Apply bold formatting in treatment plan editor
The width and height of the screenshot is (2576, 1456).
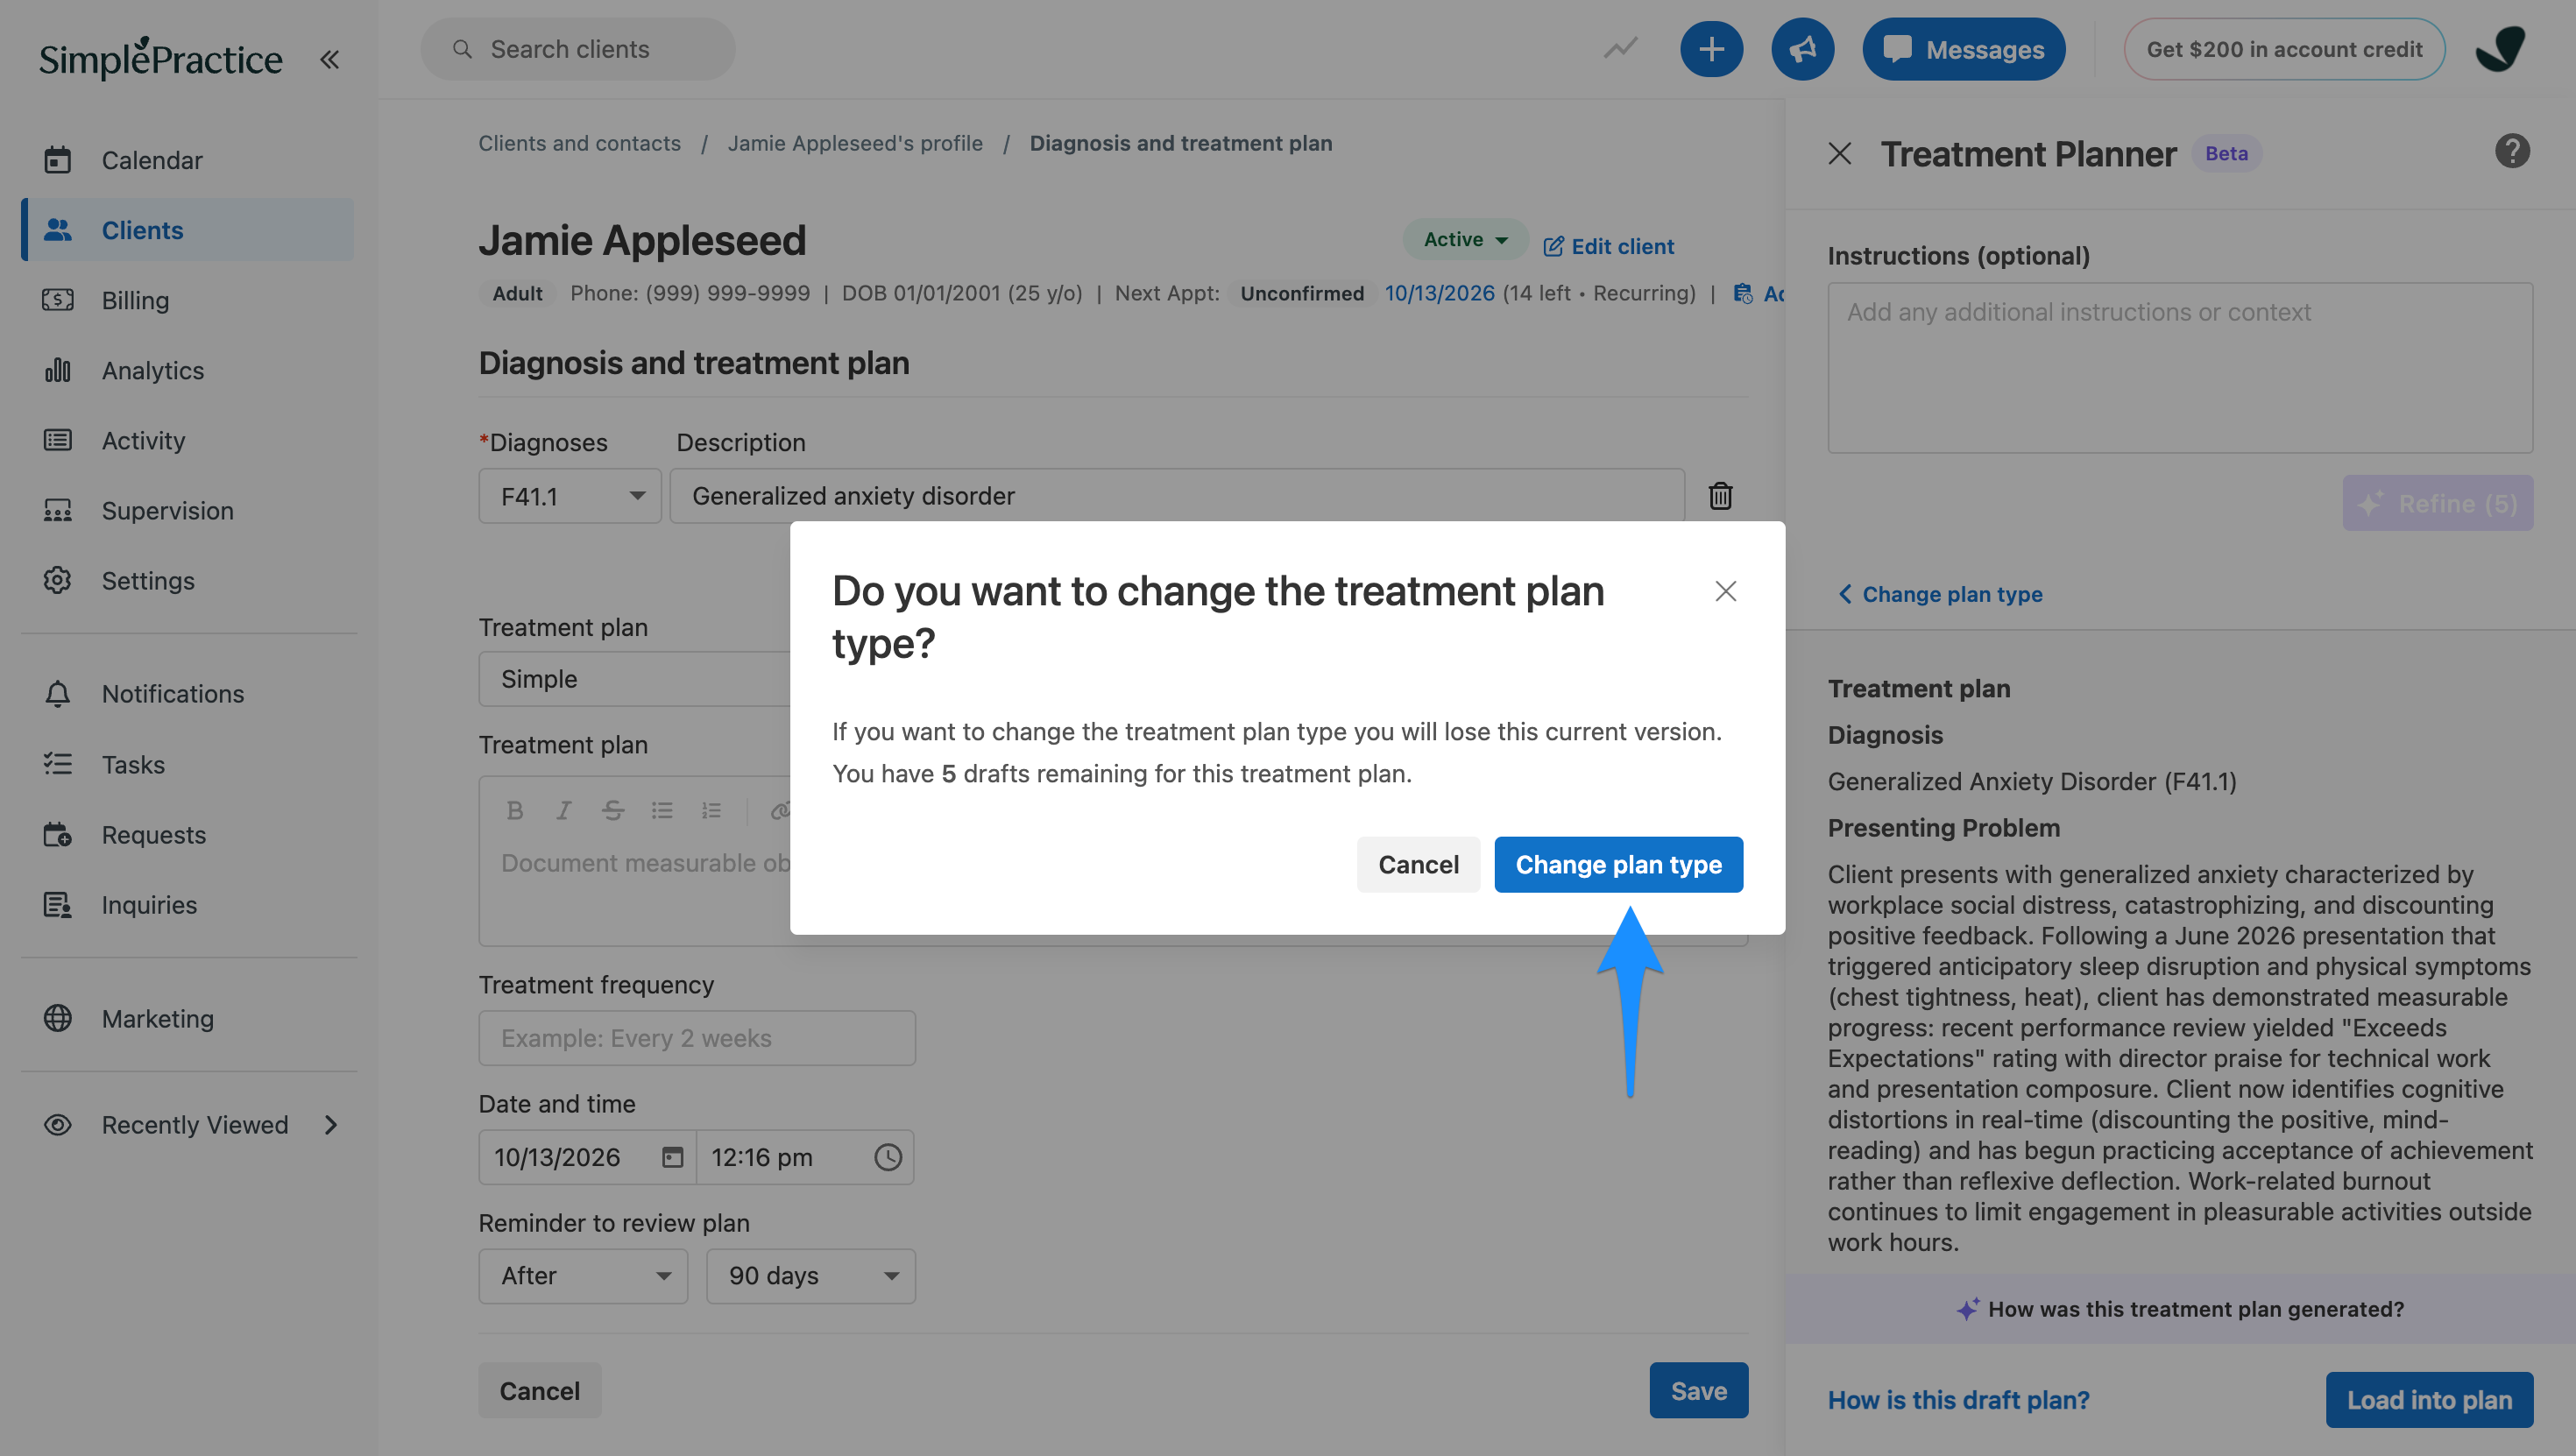515,810
